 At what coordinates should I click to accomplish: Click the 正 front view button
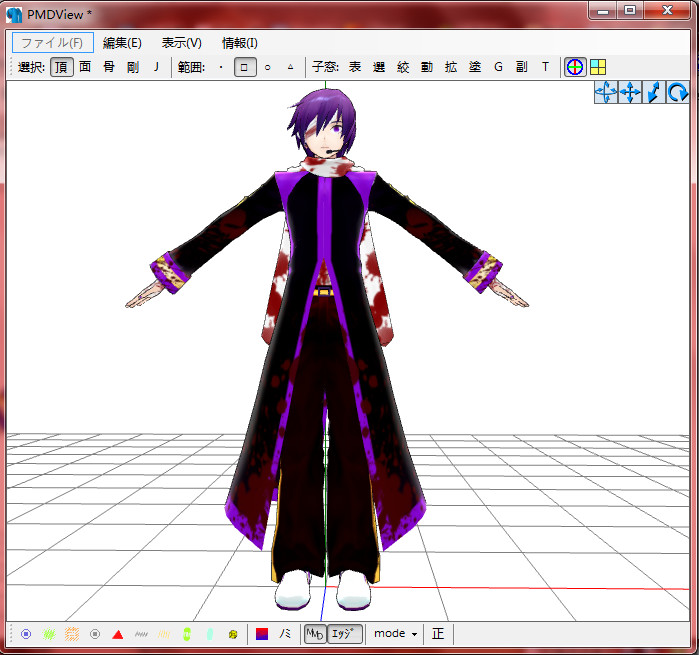pos(438,634)
